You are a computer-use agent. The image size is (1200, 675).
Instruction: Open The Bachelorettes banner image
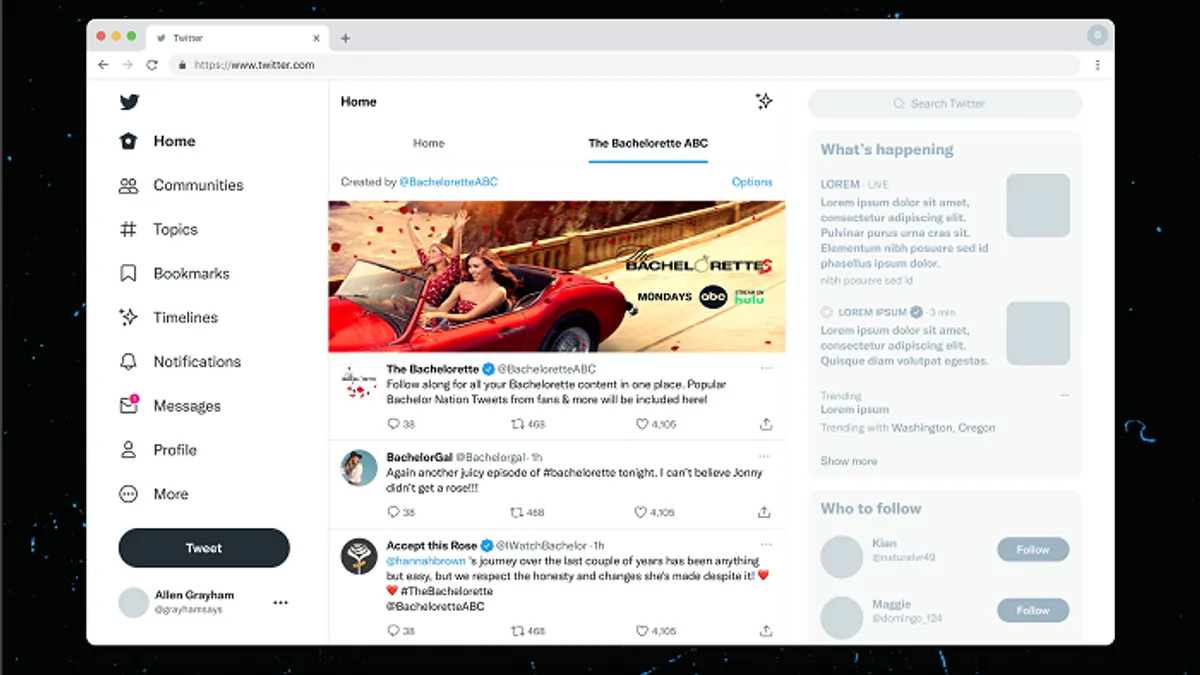point(557,276)
